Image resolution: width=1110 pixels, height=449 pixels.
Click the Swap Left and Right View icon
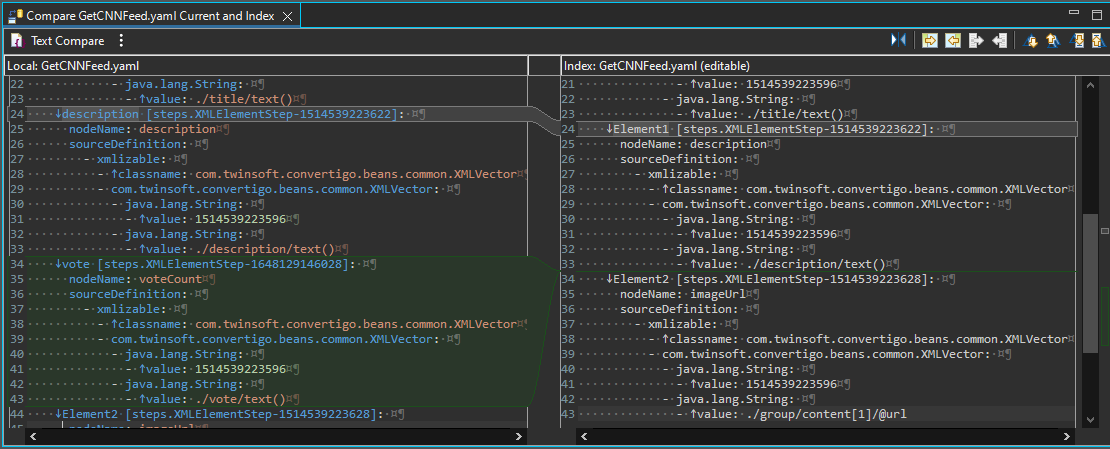(898, 41)
